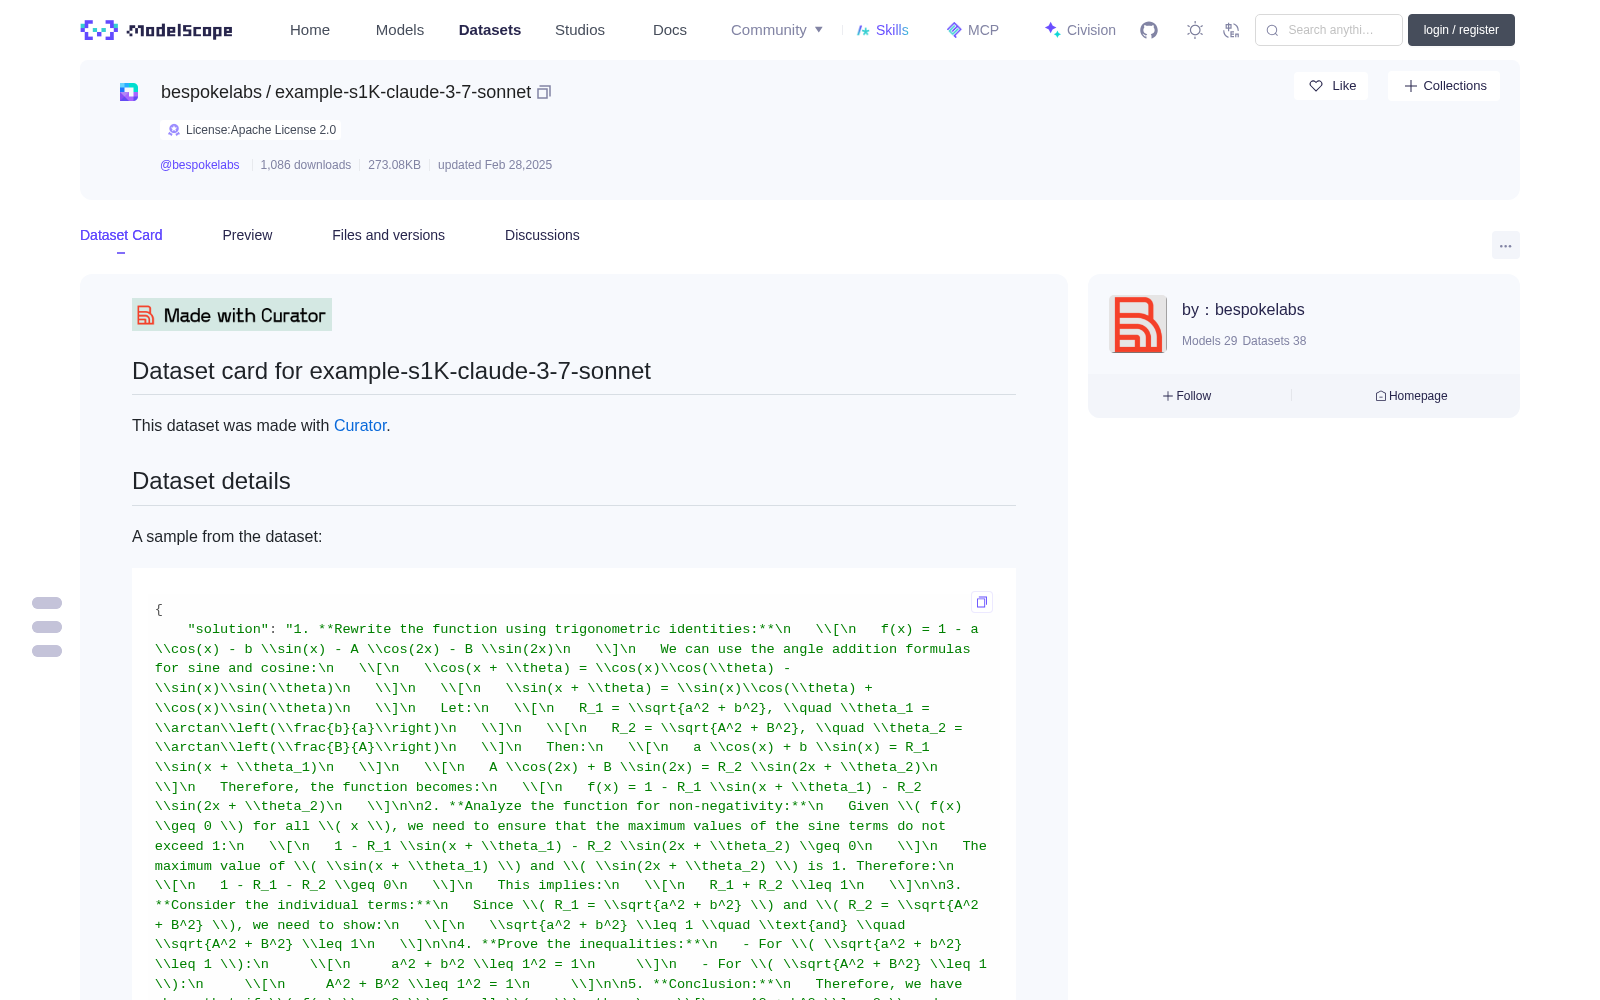Switch language with the translate icon
Screen dimensions: 1600x1000
[x=1231, y=30]
